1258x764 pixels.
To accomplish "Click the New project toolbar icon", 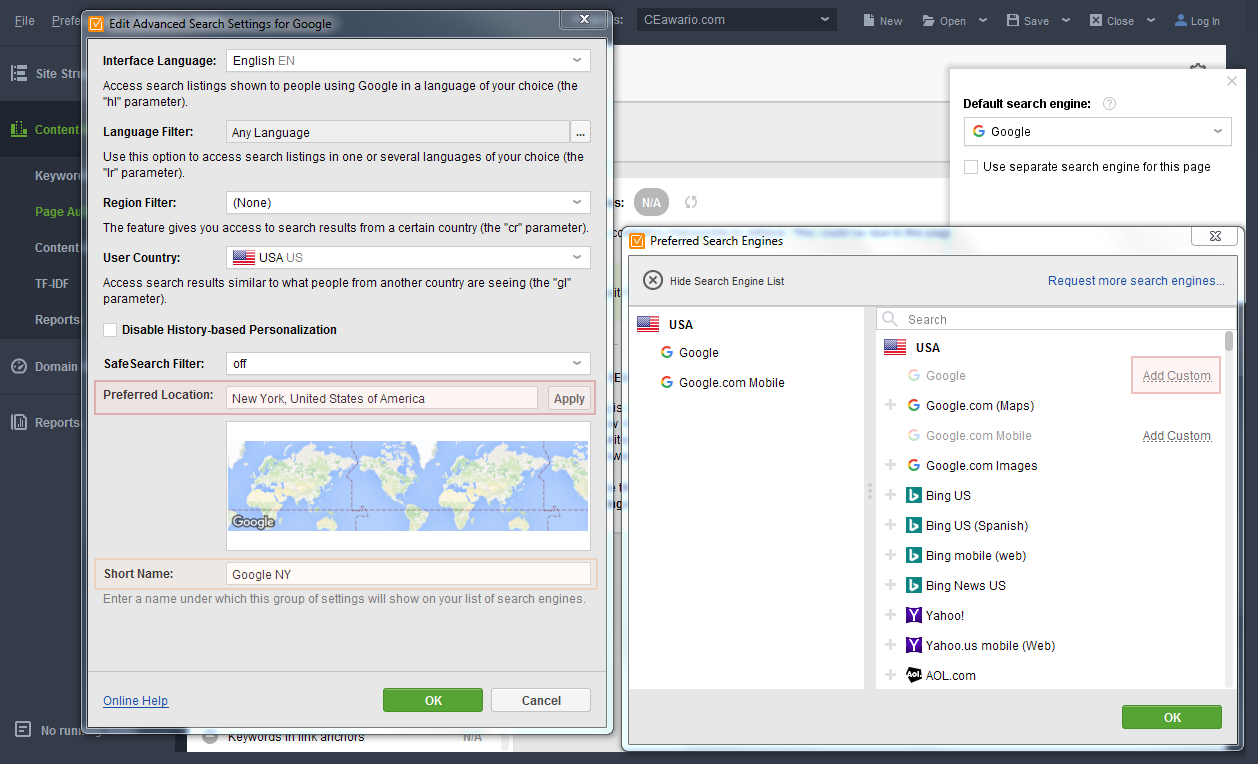I will pos(867,20).
